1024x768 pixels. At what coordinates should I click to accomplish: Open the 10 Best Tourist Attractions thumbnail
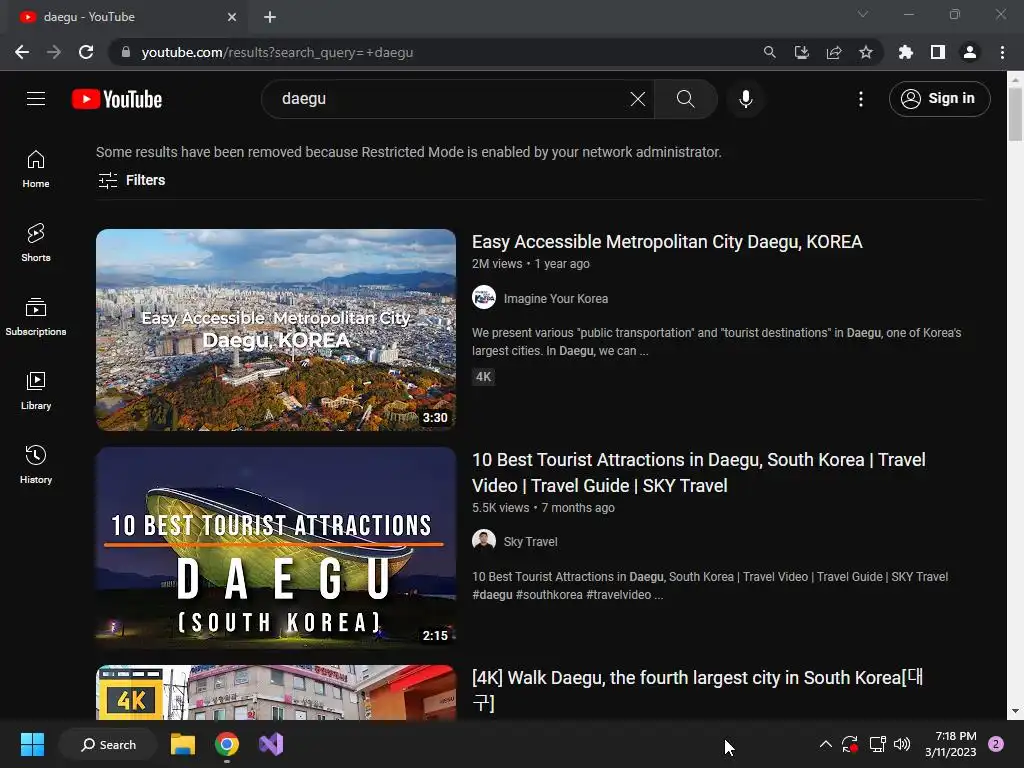[x=276, y=547]
